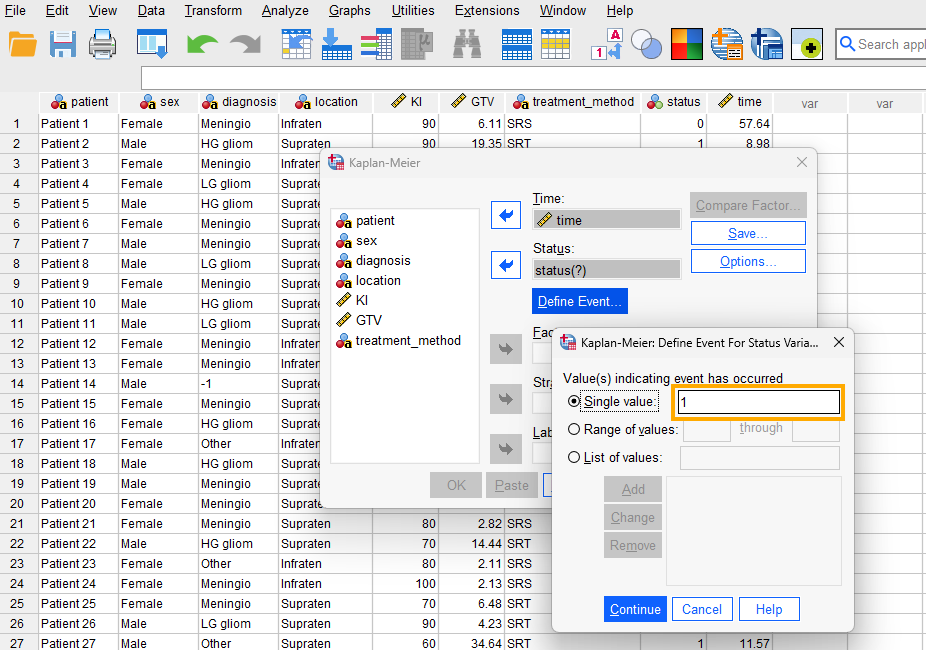Open the Analyze menu

coord(285,11)
